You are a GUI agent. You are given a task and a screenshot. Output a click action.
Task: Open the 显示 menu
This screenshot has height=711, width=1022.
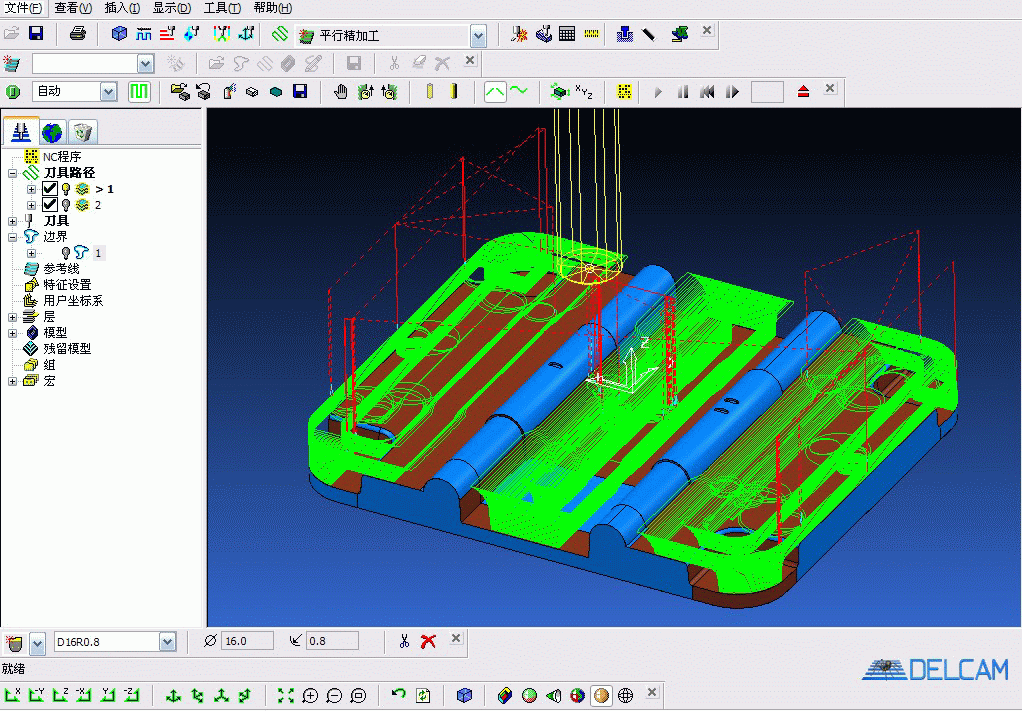tap(171, 8)
